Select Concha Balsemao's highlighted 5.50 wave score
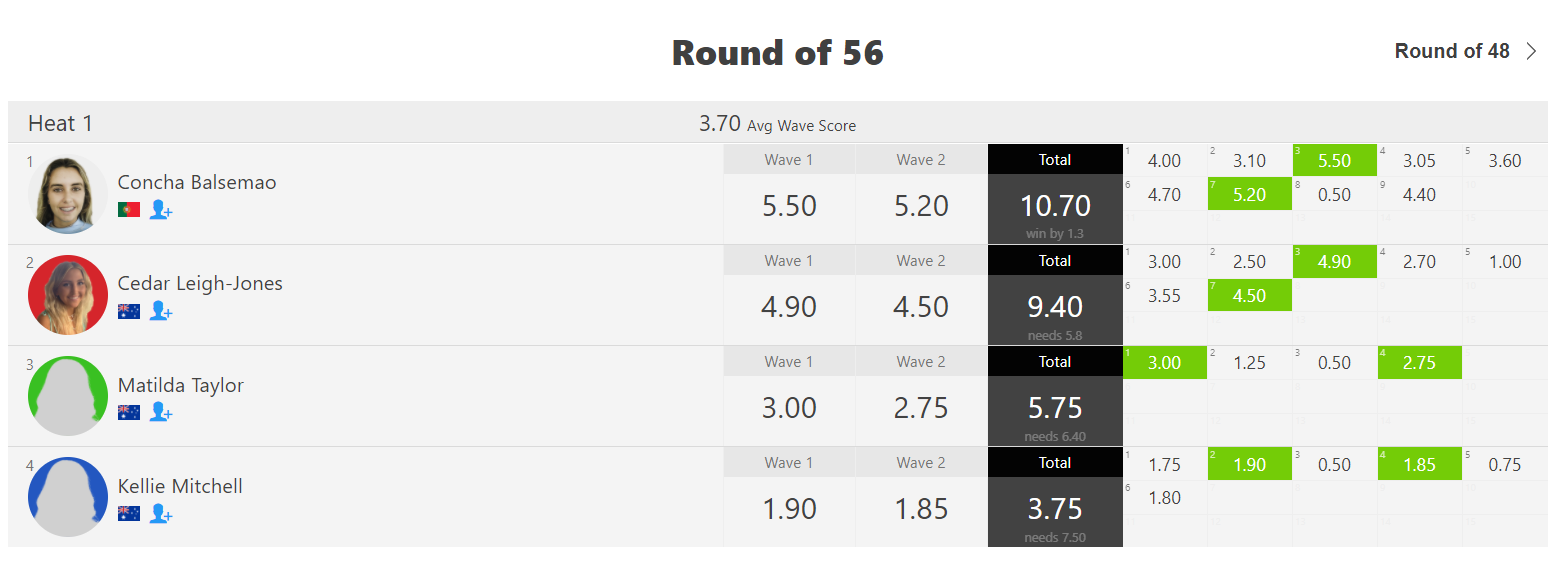The width and height of the screenshot is (1566, 570). 1335,160
